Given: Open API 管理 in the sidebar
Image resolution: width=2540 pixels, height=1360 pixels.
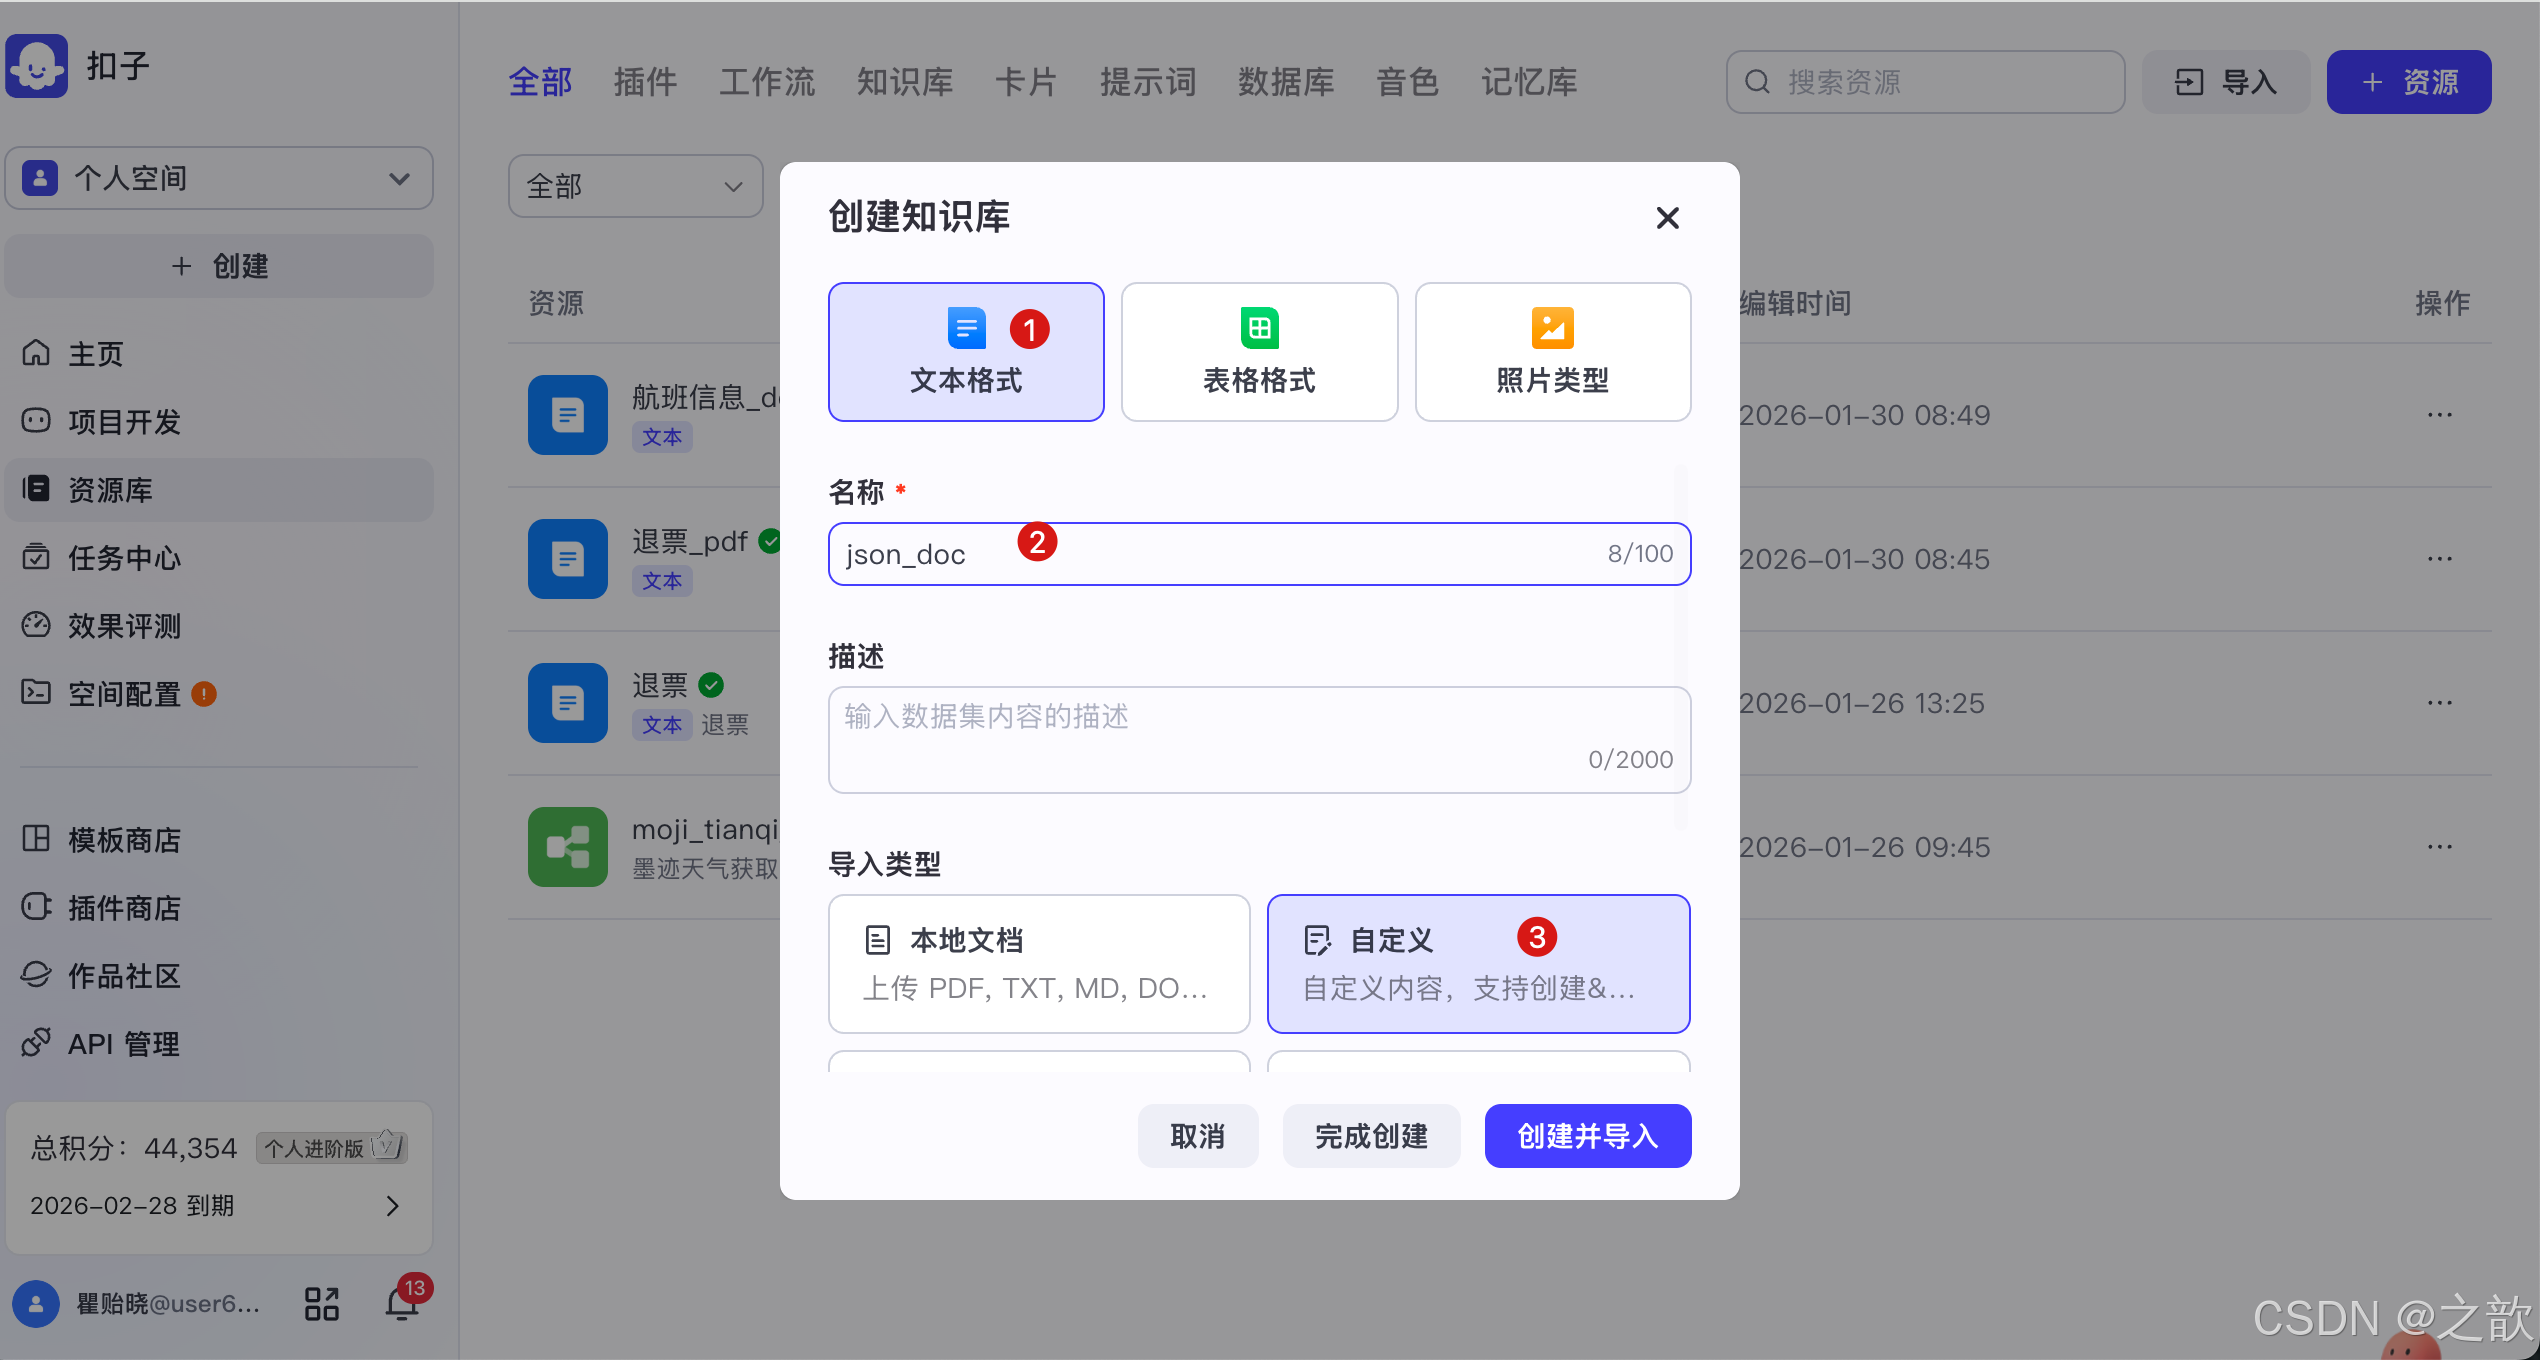Looking at the screenshot, I should 122,1043.
